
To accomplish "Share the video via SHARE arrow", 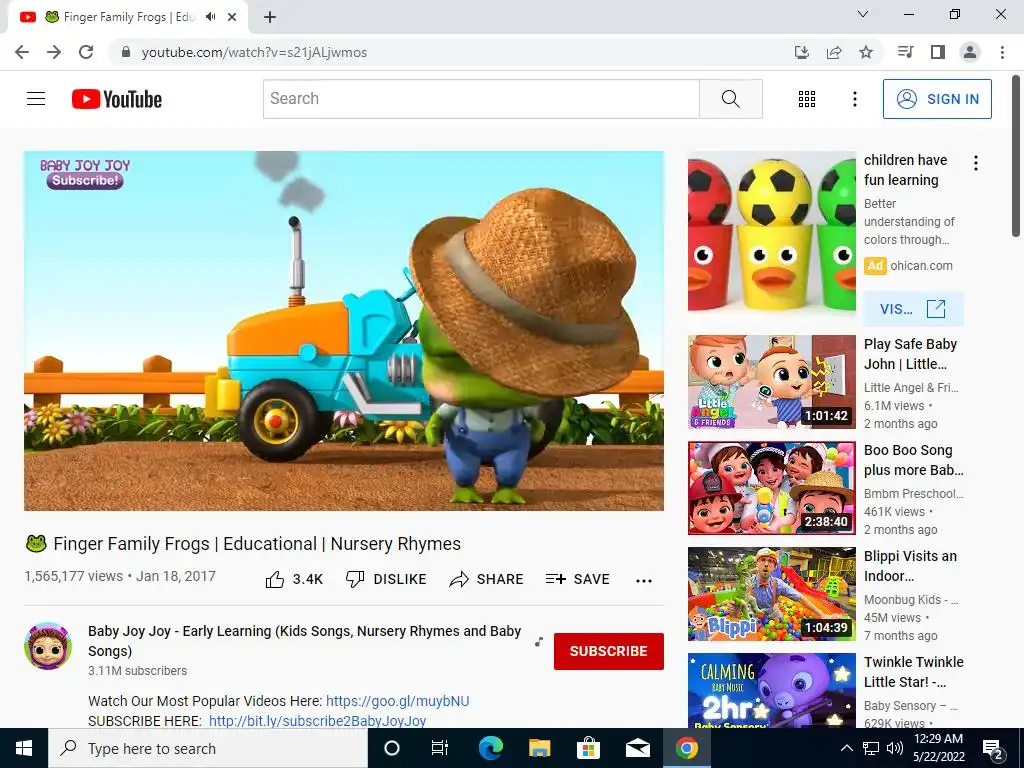I will tap(487, 579).
